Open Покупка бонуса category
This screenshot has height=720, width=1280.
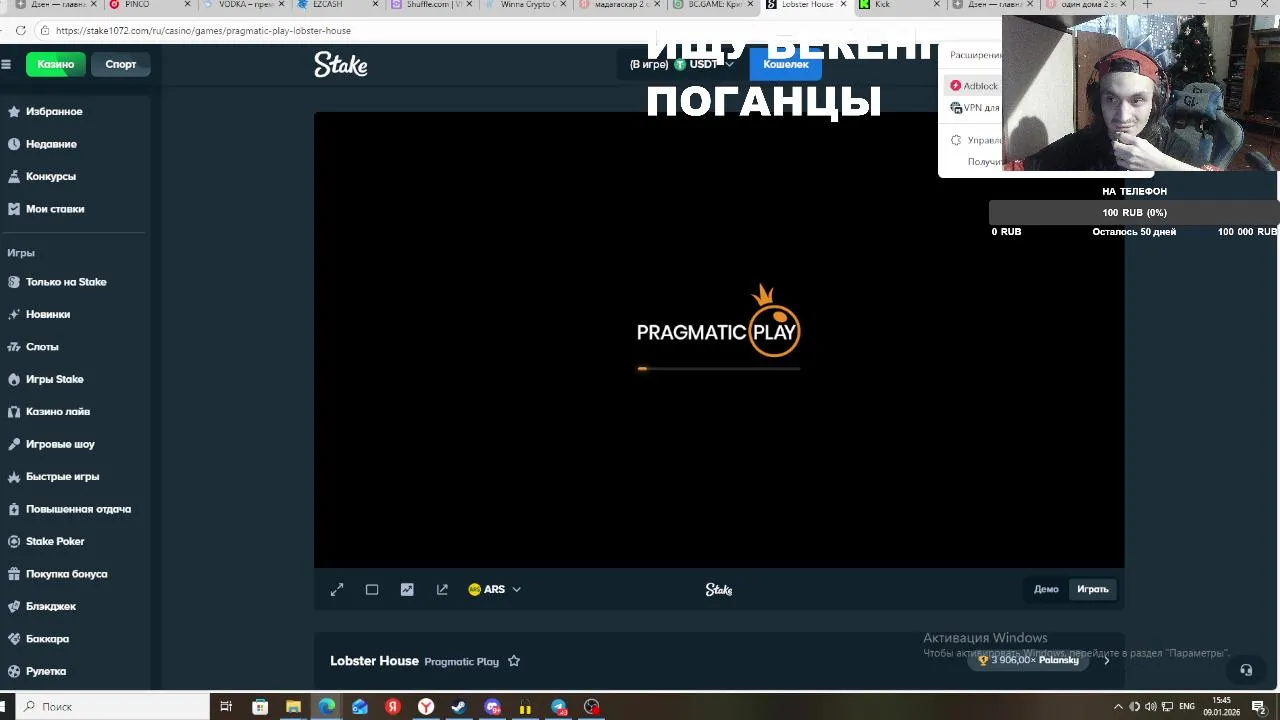point(66,574)
